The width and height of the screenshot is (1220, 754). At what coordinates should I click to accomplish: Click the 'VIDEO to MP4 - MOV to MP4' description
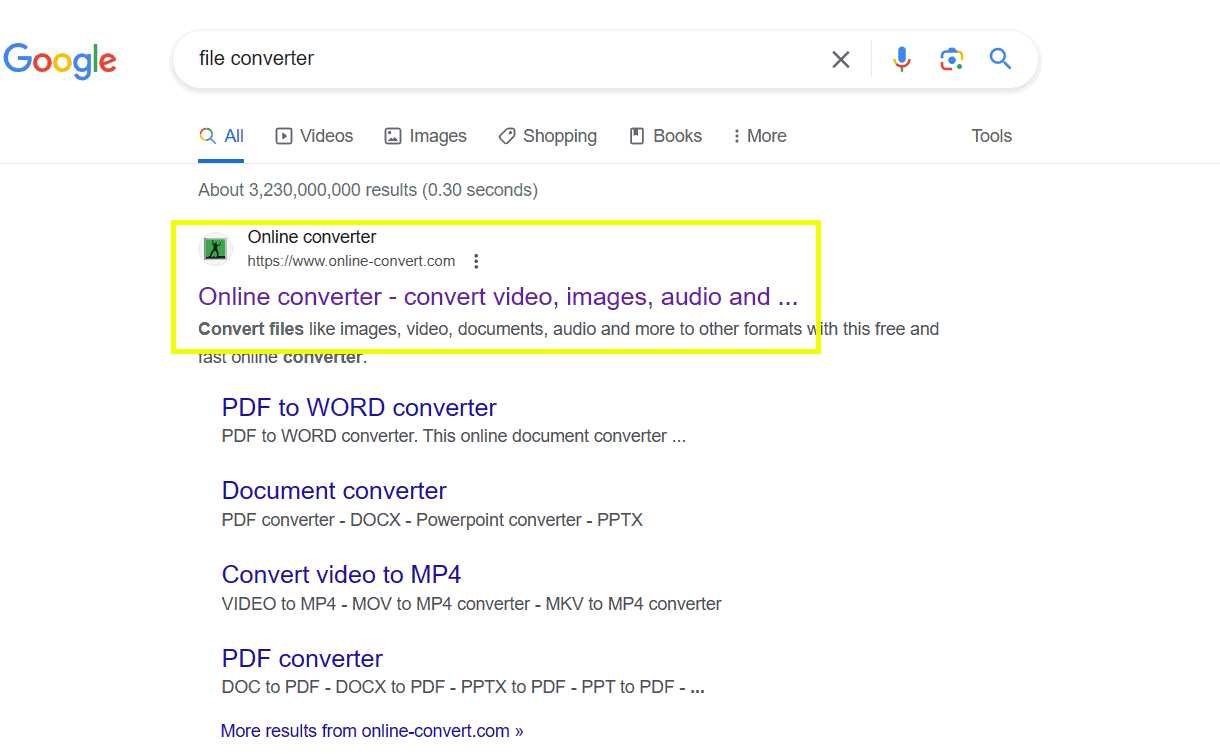[x=471, y=604]
